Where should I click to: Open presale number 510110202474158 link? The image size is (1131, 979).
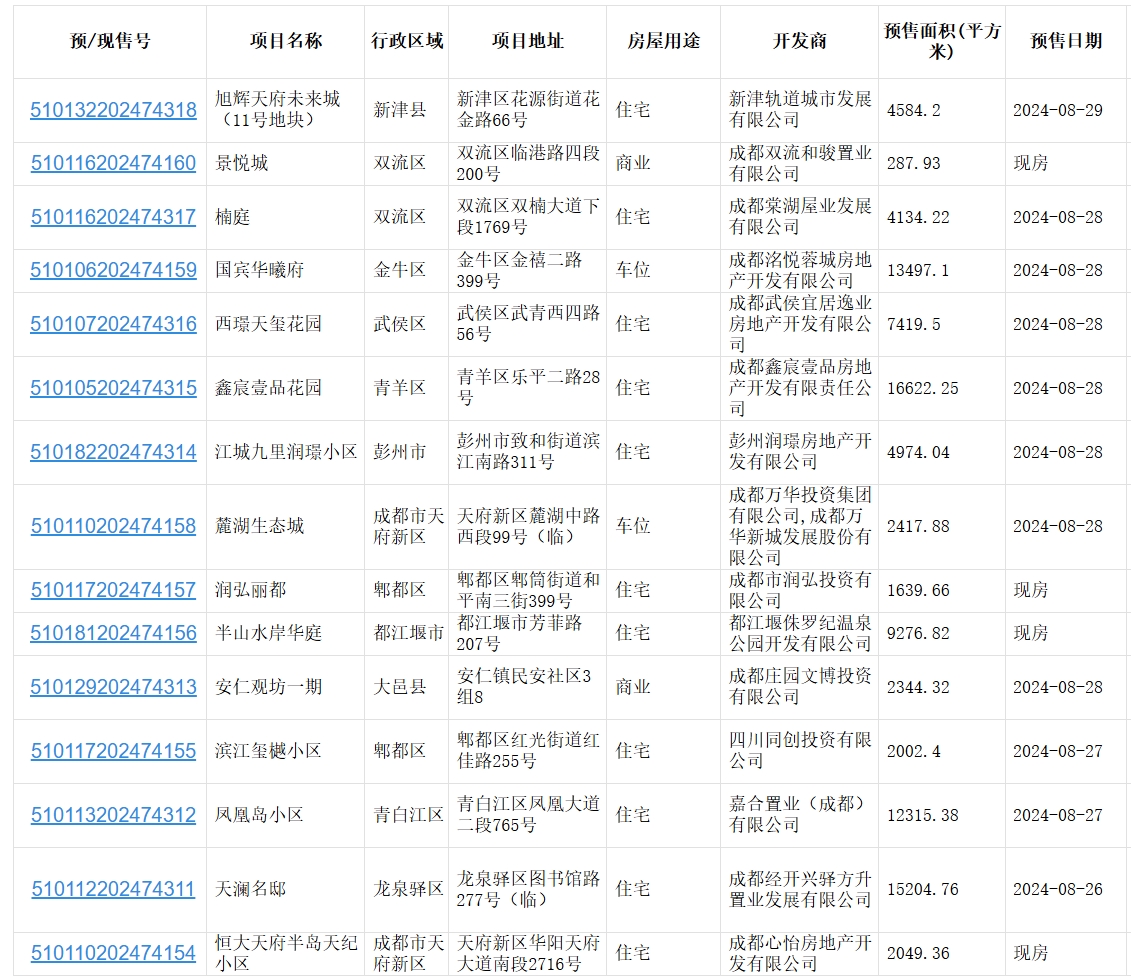[113, 527]
